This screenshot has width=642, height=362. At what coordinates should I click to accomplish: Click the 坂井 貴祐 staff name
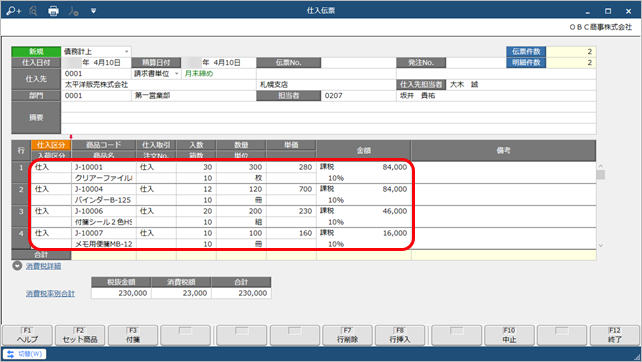pos(417,95)
